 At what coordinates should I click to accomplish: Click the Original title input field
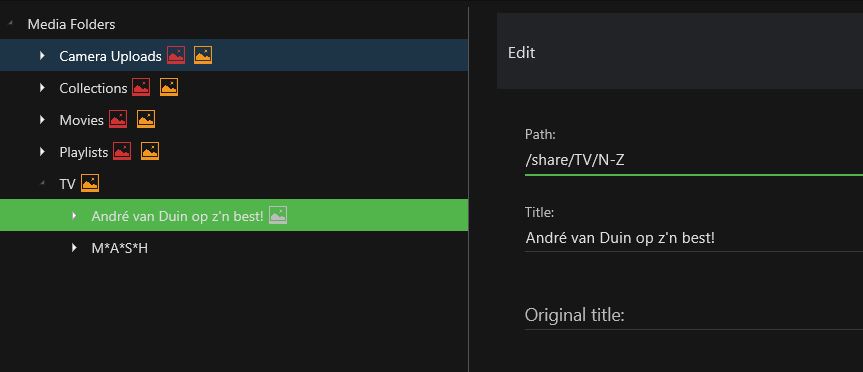click(x=693, y=315)
